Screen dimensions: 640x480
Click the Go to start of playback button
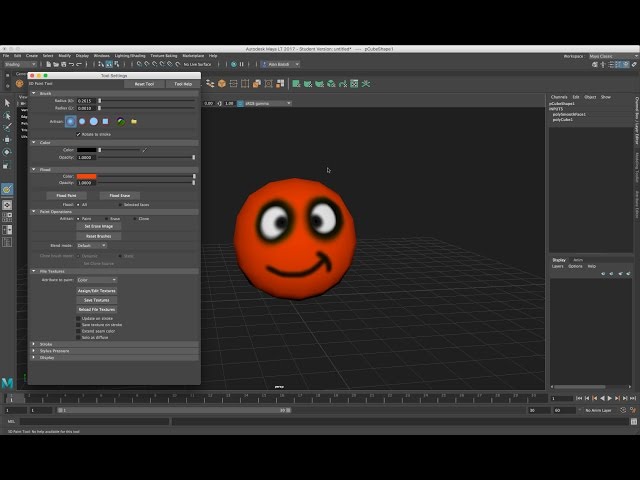tap(579, 398)
